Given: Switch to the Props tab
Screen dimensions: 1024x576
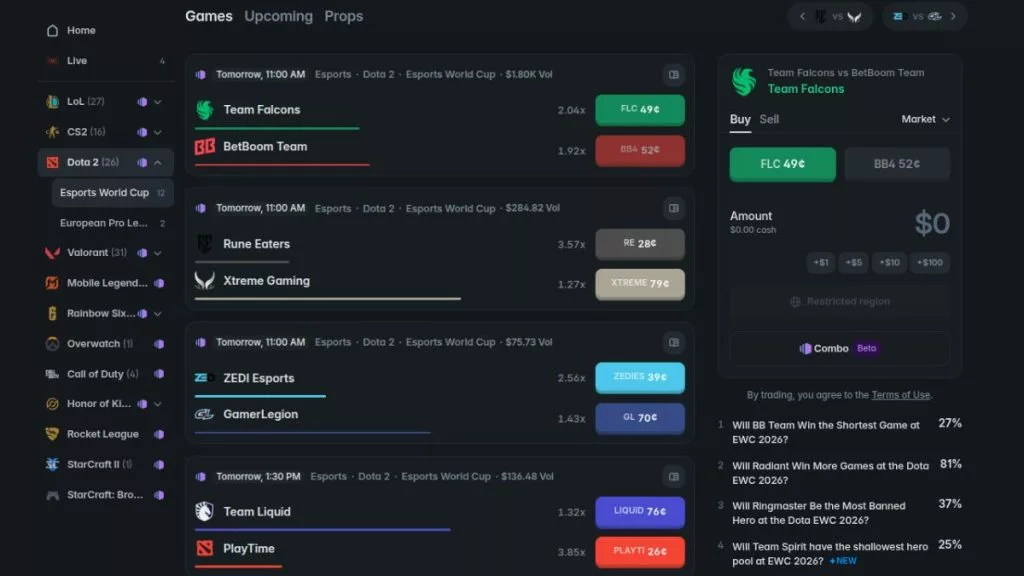Looking at the screenshot, I should [344, 16].
